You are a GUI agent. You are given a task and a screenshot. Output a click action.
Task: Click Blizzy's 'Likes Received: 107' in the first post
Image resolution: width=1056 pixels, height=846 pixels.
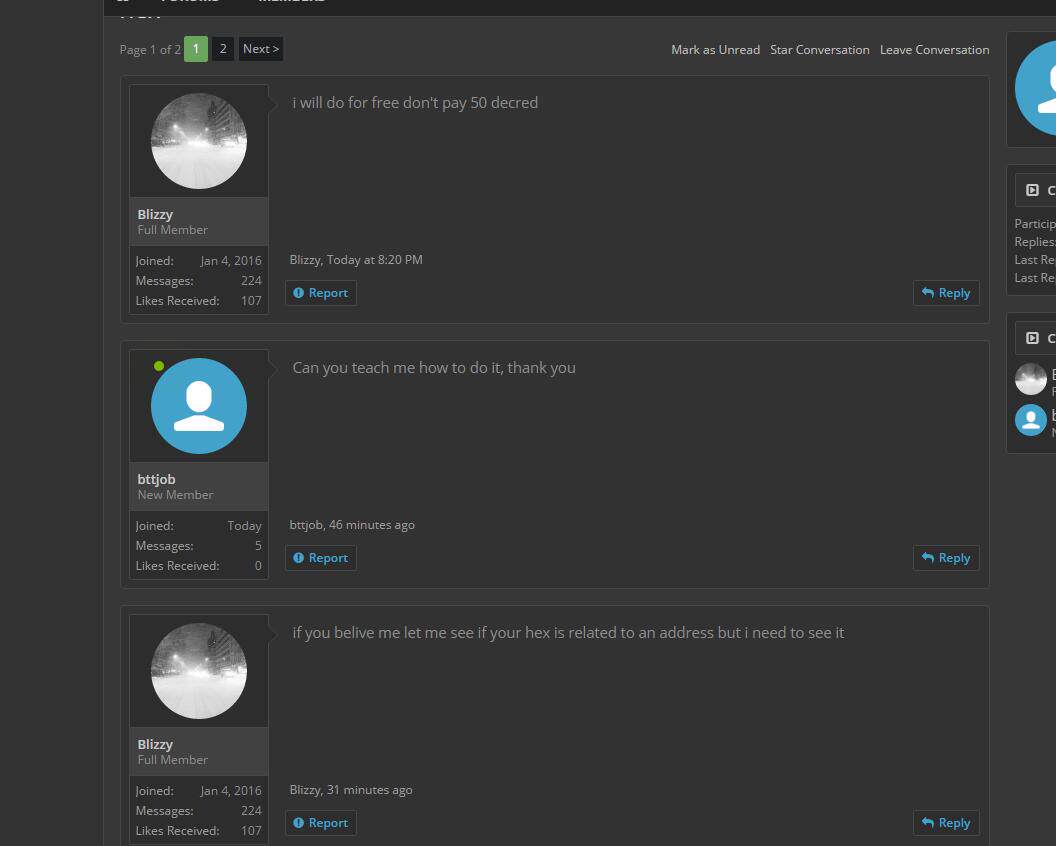(x=199, y=301)
